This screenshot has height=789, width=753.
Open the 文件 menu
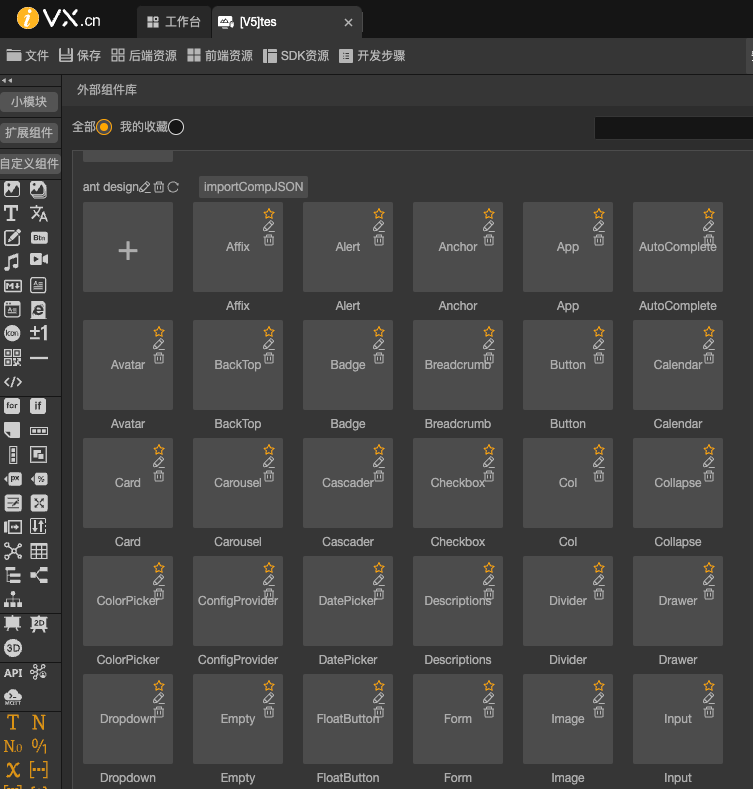[x=28, y=55]
